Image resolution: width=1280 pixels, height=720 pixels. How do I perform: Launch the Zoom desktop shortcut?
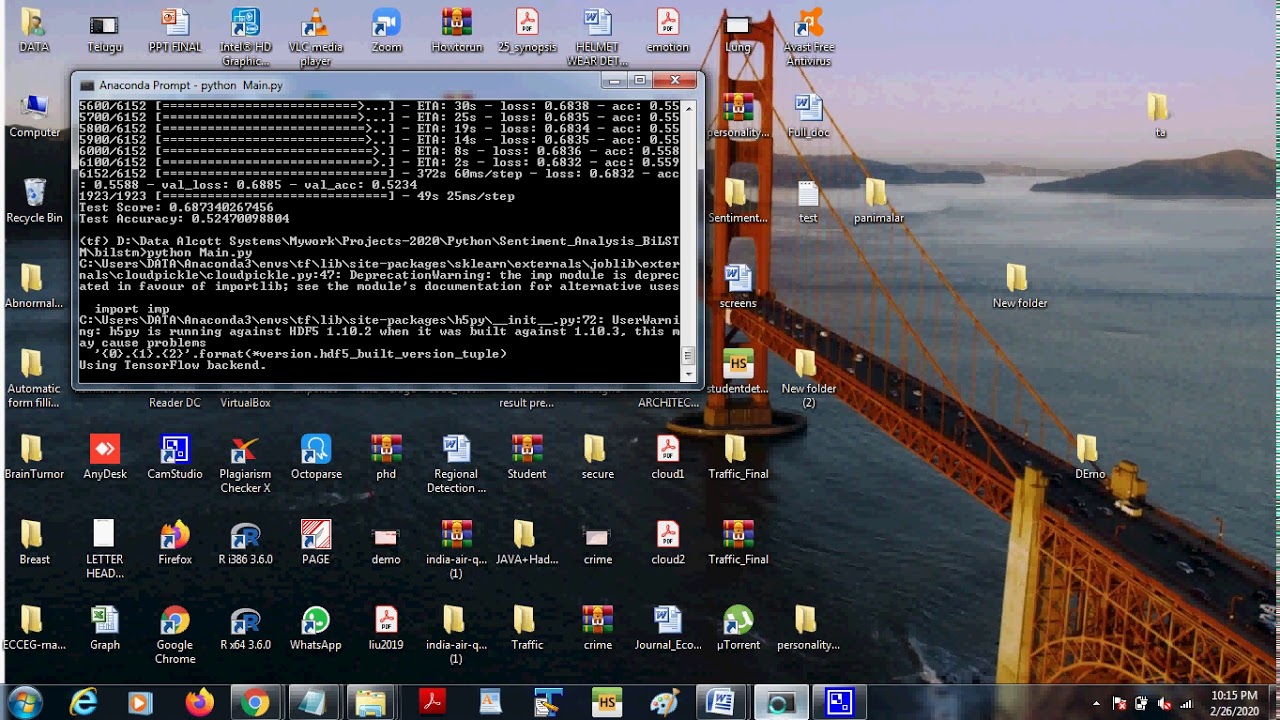pyautogui.click(x=386, y=31)
